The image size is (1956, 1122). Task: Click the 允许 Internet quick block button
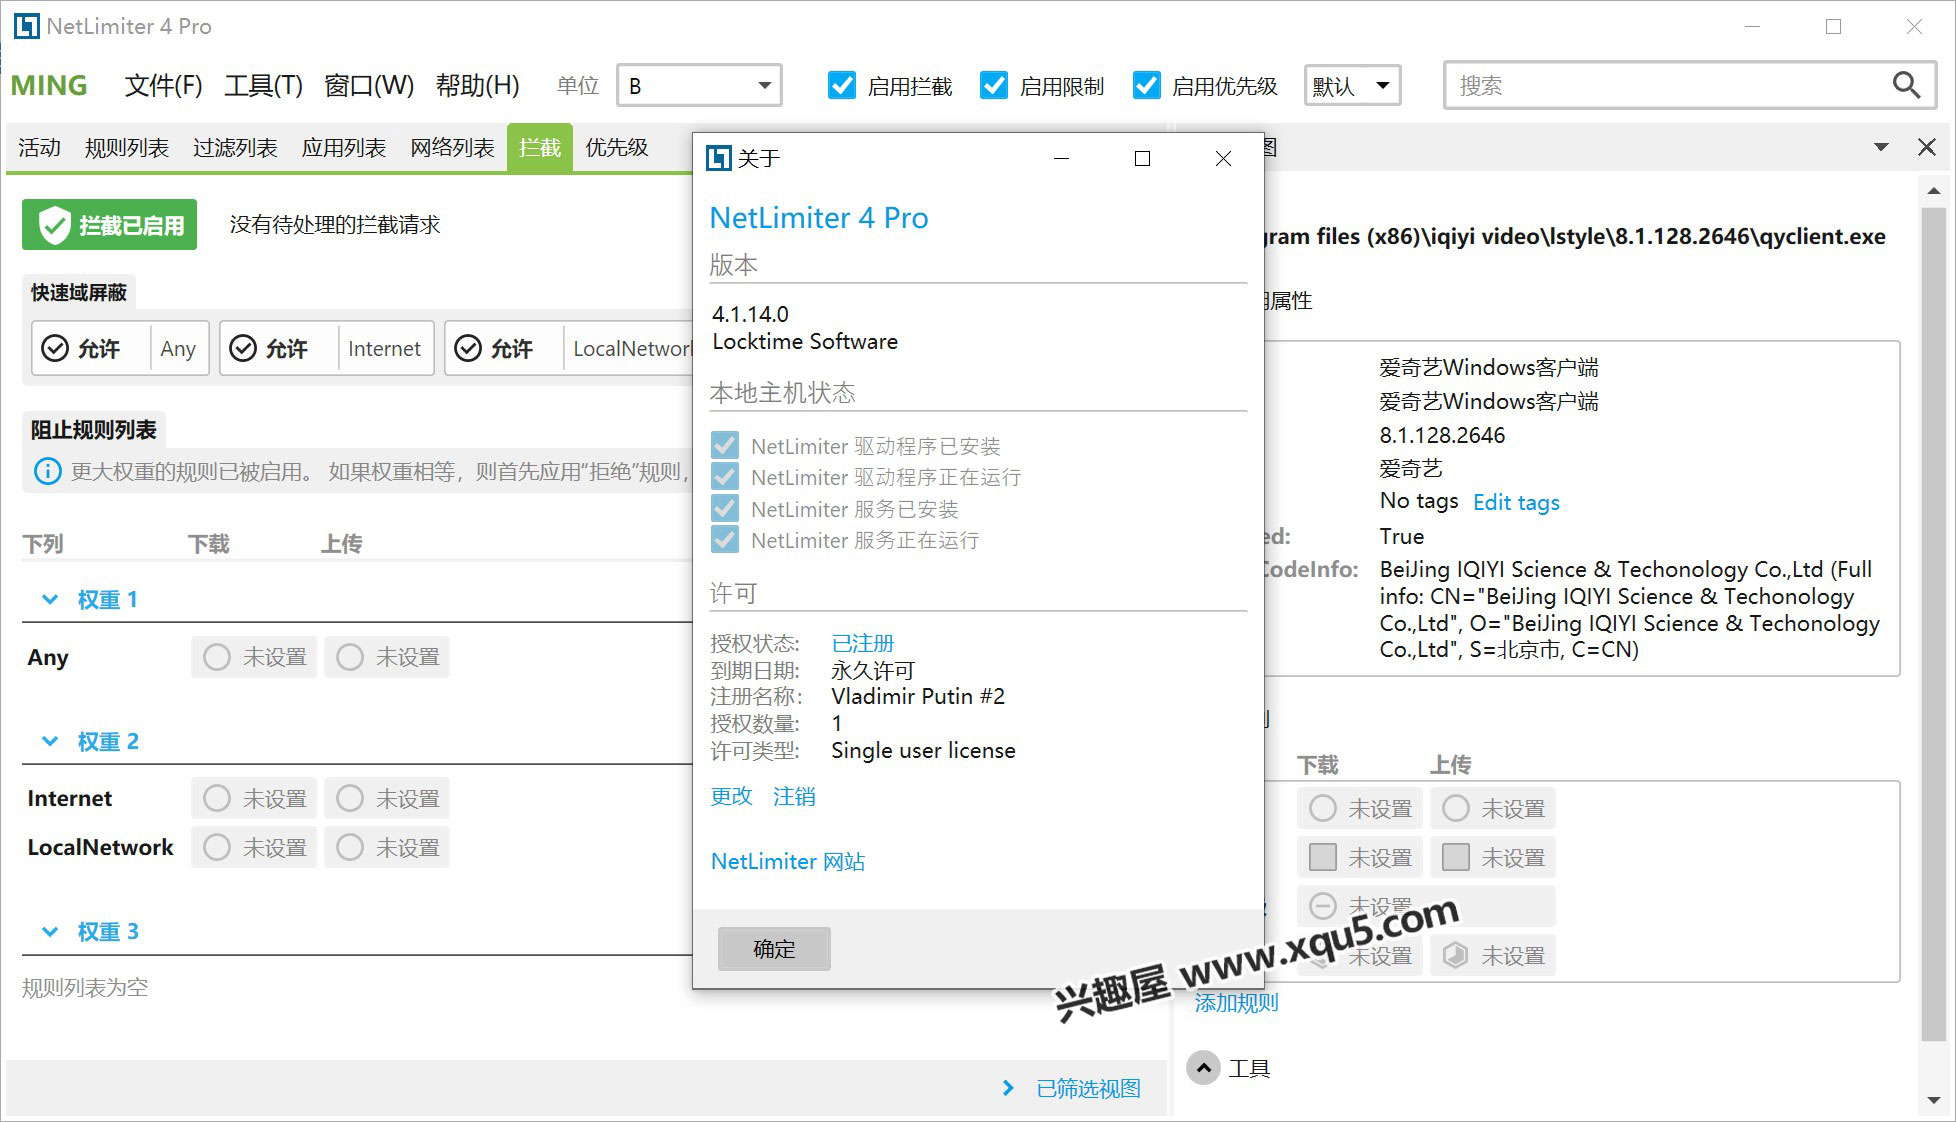point(327,348)
